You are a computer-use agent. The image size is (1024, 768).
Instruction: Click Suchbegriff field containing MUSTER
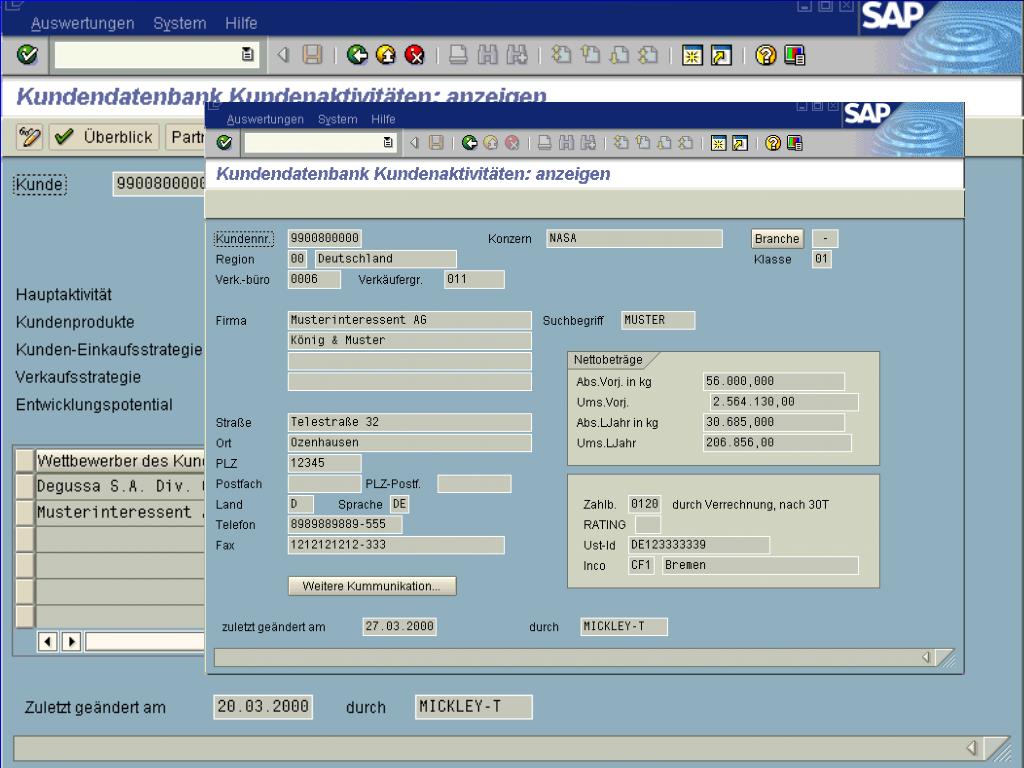click(x=658, y=320)
